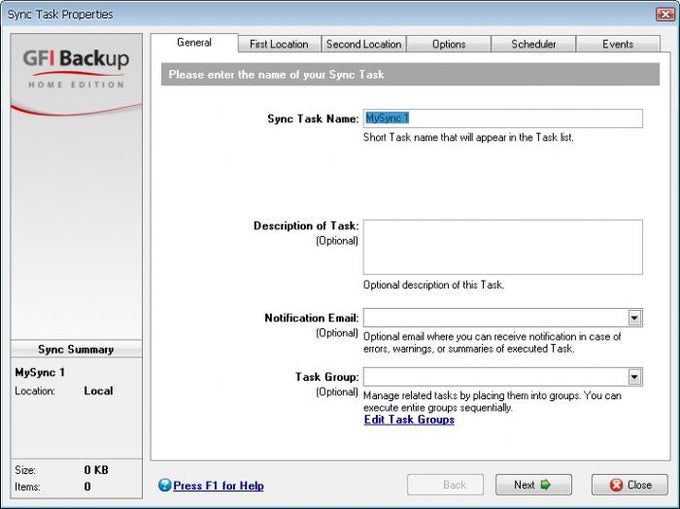Select the Options tab
The image size is (680, 509).
pos(448,44)
